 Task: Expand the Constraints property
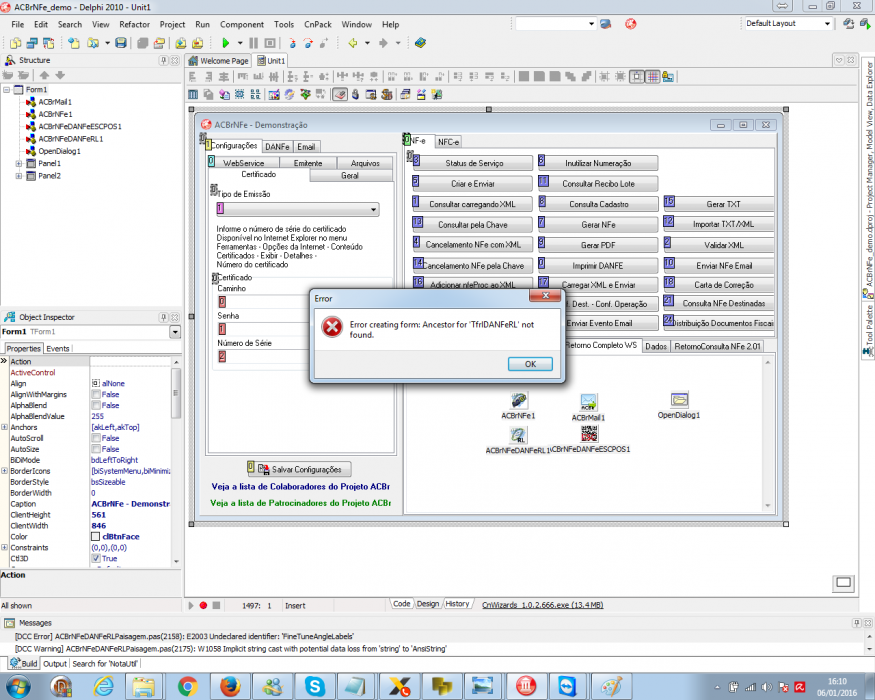coord(4,548)
